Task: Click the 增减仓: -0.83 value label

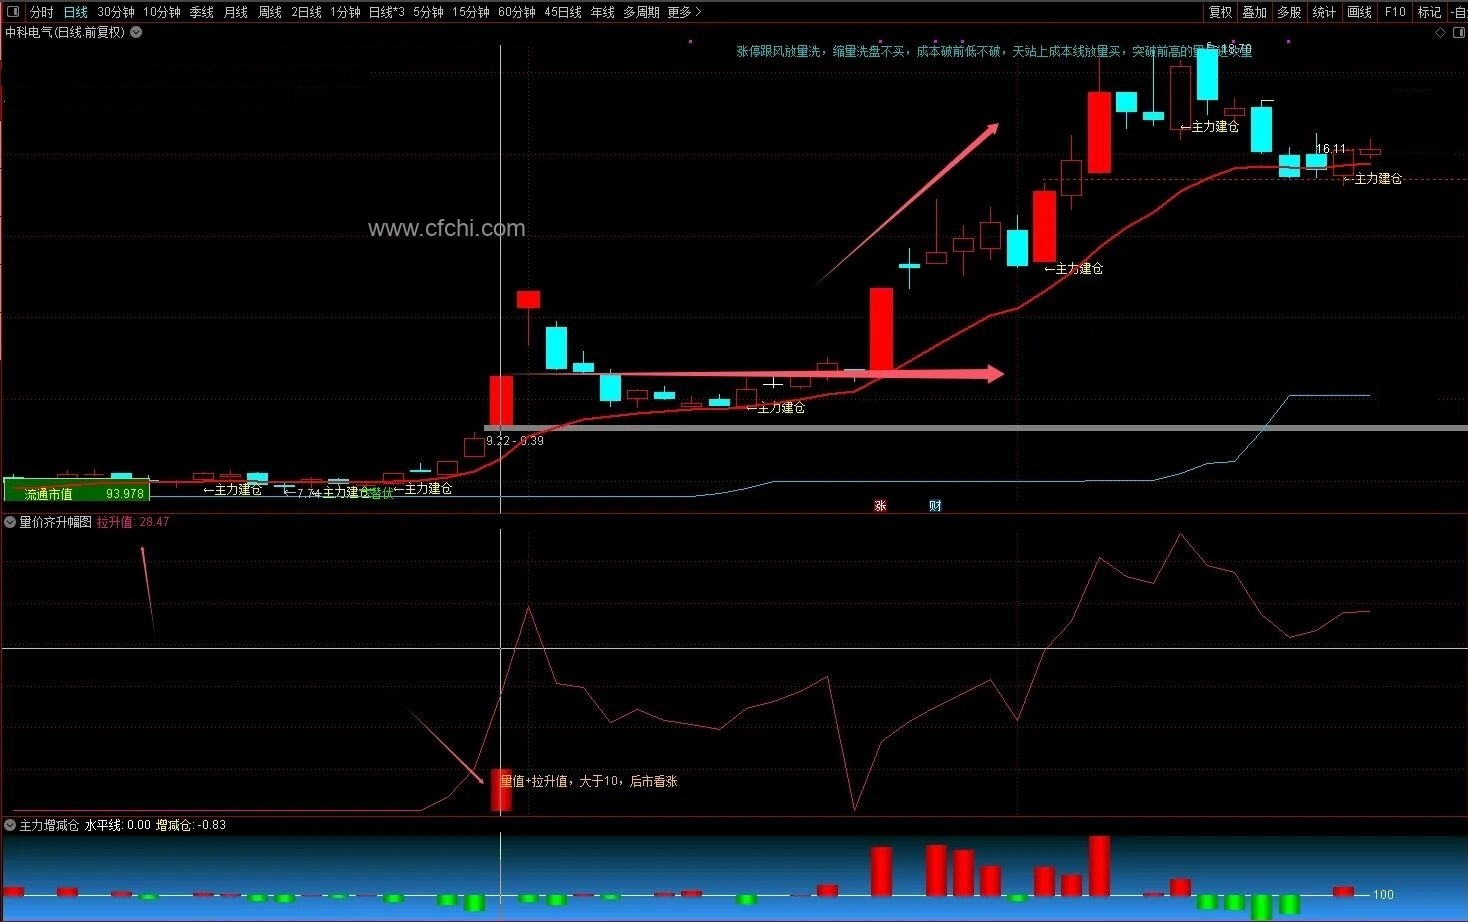Action: coord(191,825)
